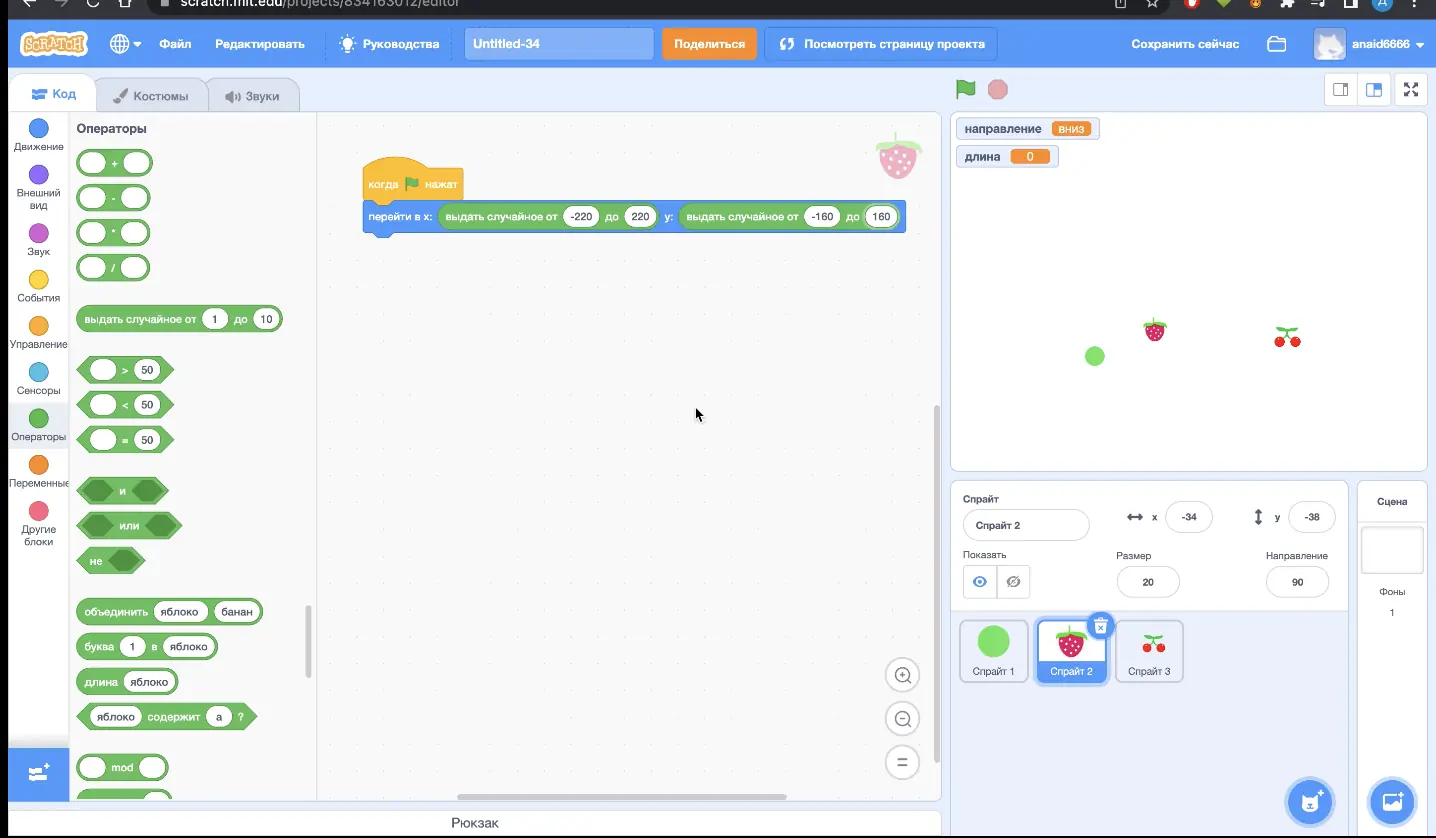This screenshot has height=838, width=1436.
Task: Click the workspace horizontal scrollbar
Action: click(x=622, y=797)
